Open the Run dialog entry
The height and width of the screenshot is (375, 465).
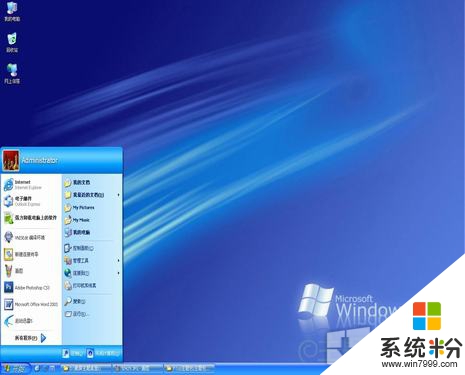click(92, 314)
